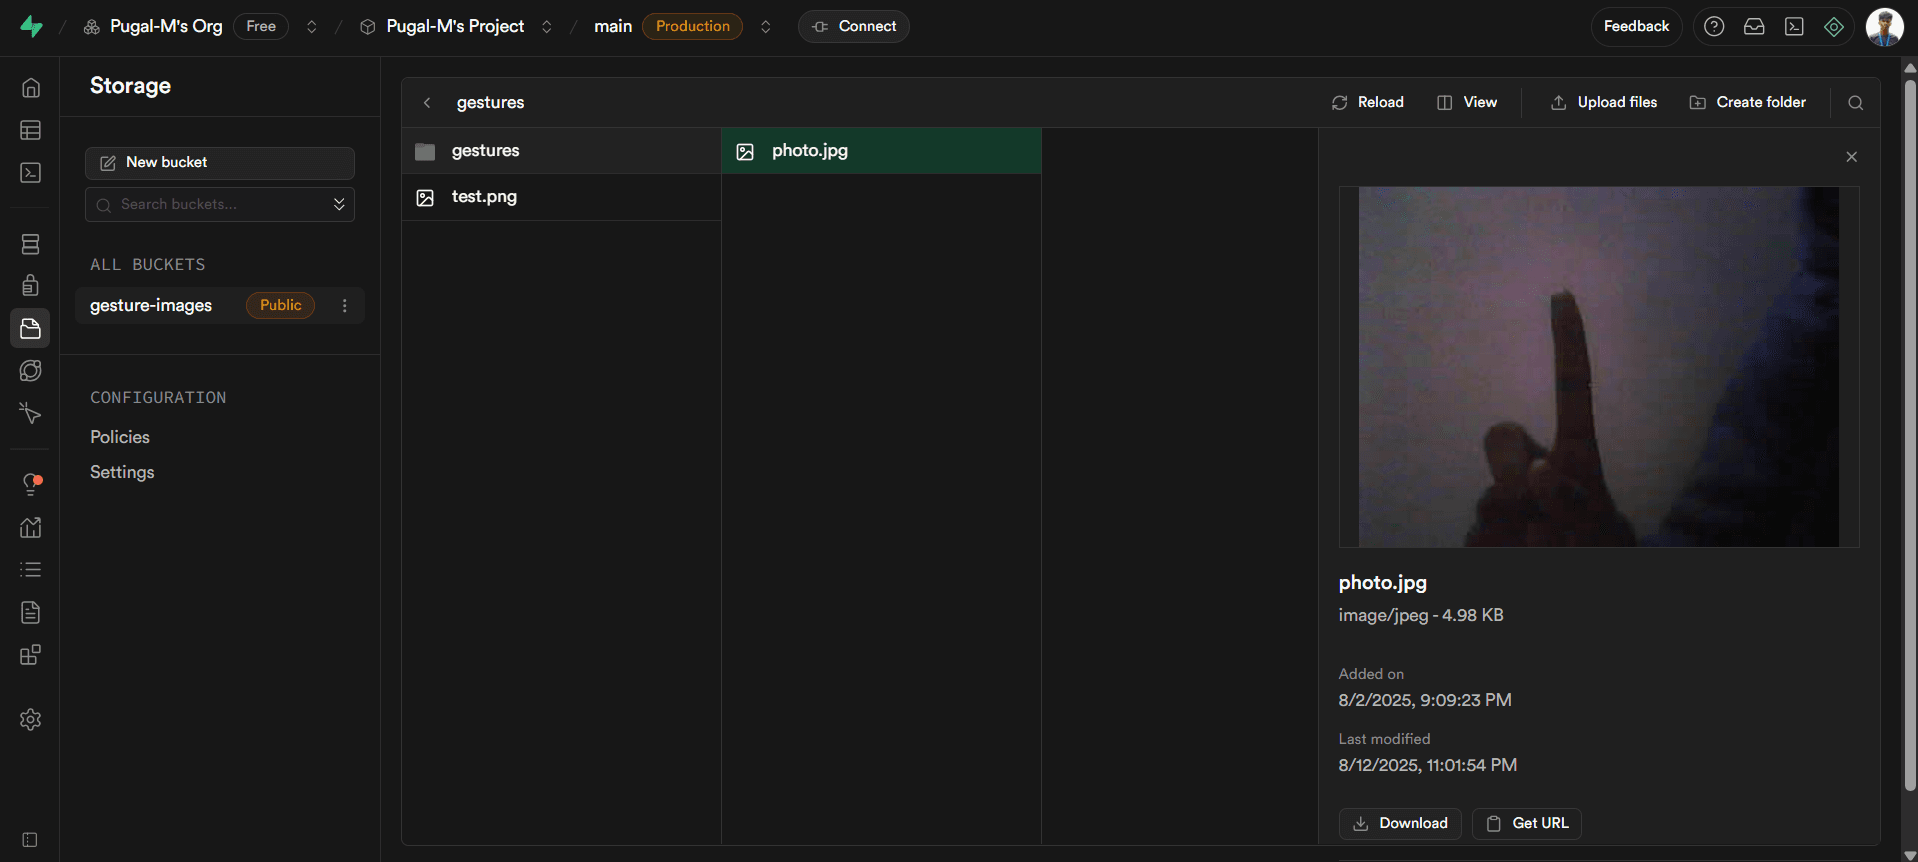
Task: Open the Database sidebar icon
Action: pyautogui.click(x=31, y=244)
